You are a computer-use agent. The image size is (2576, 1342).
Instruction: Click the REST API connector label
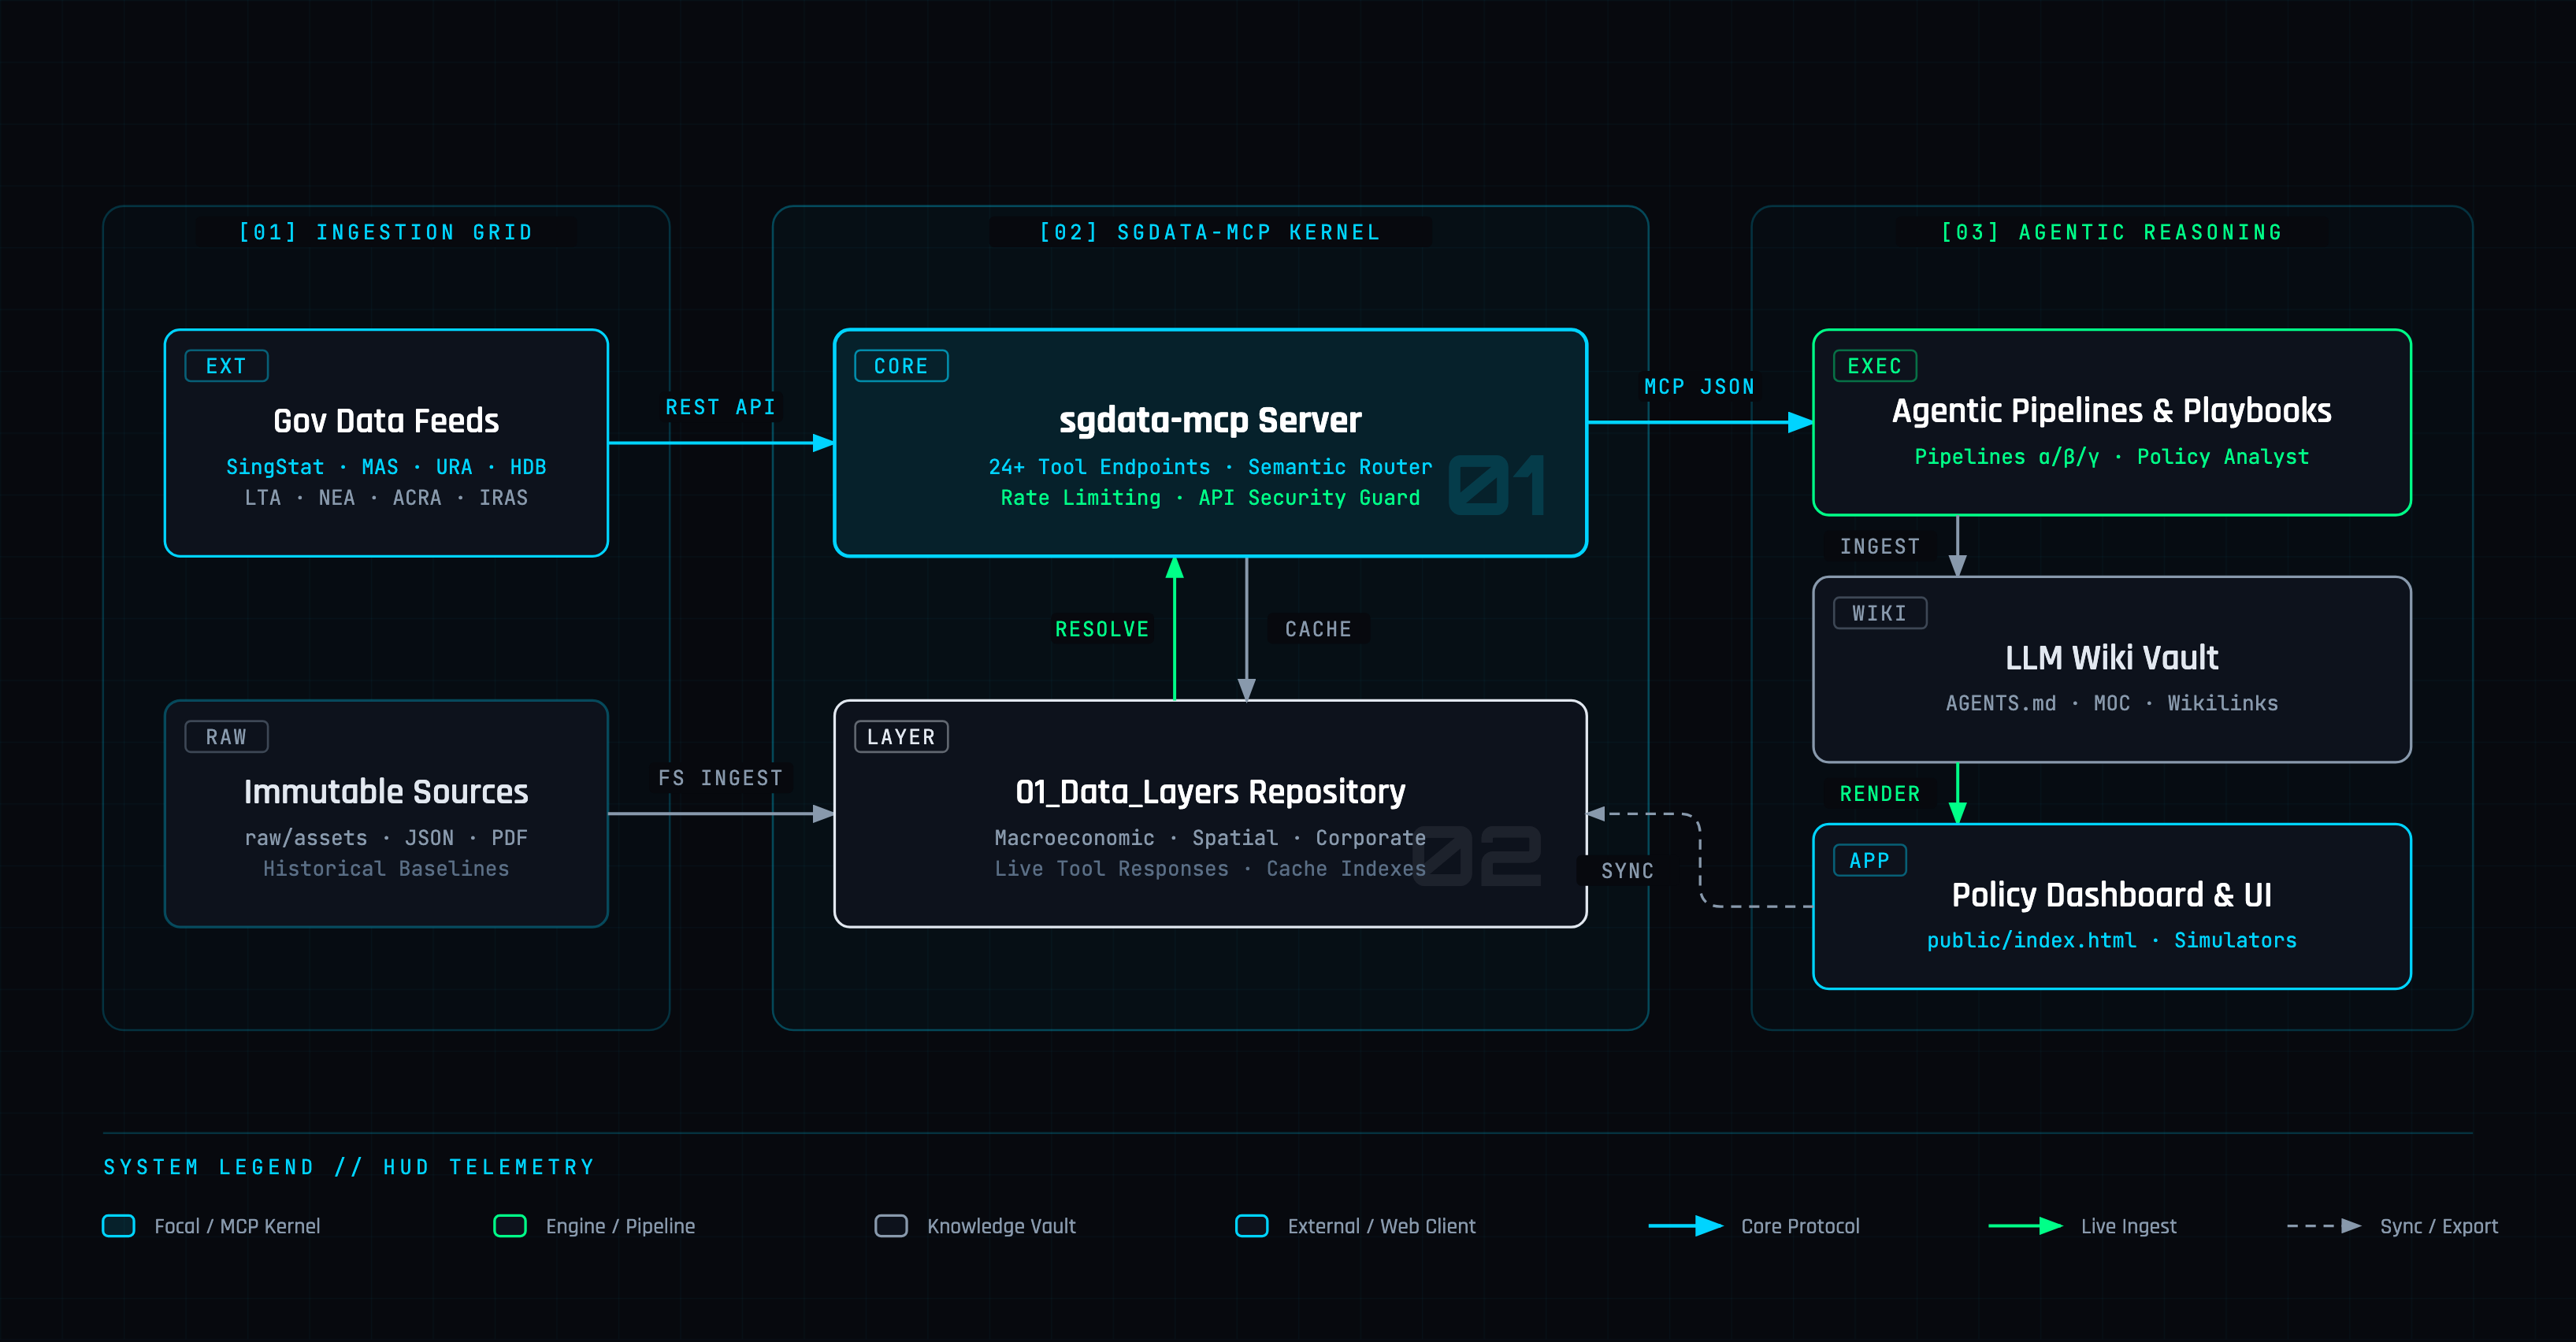tap(720, 407)
